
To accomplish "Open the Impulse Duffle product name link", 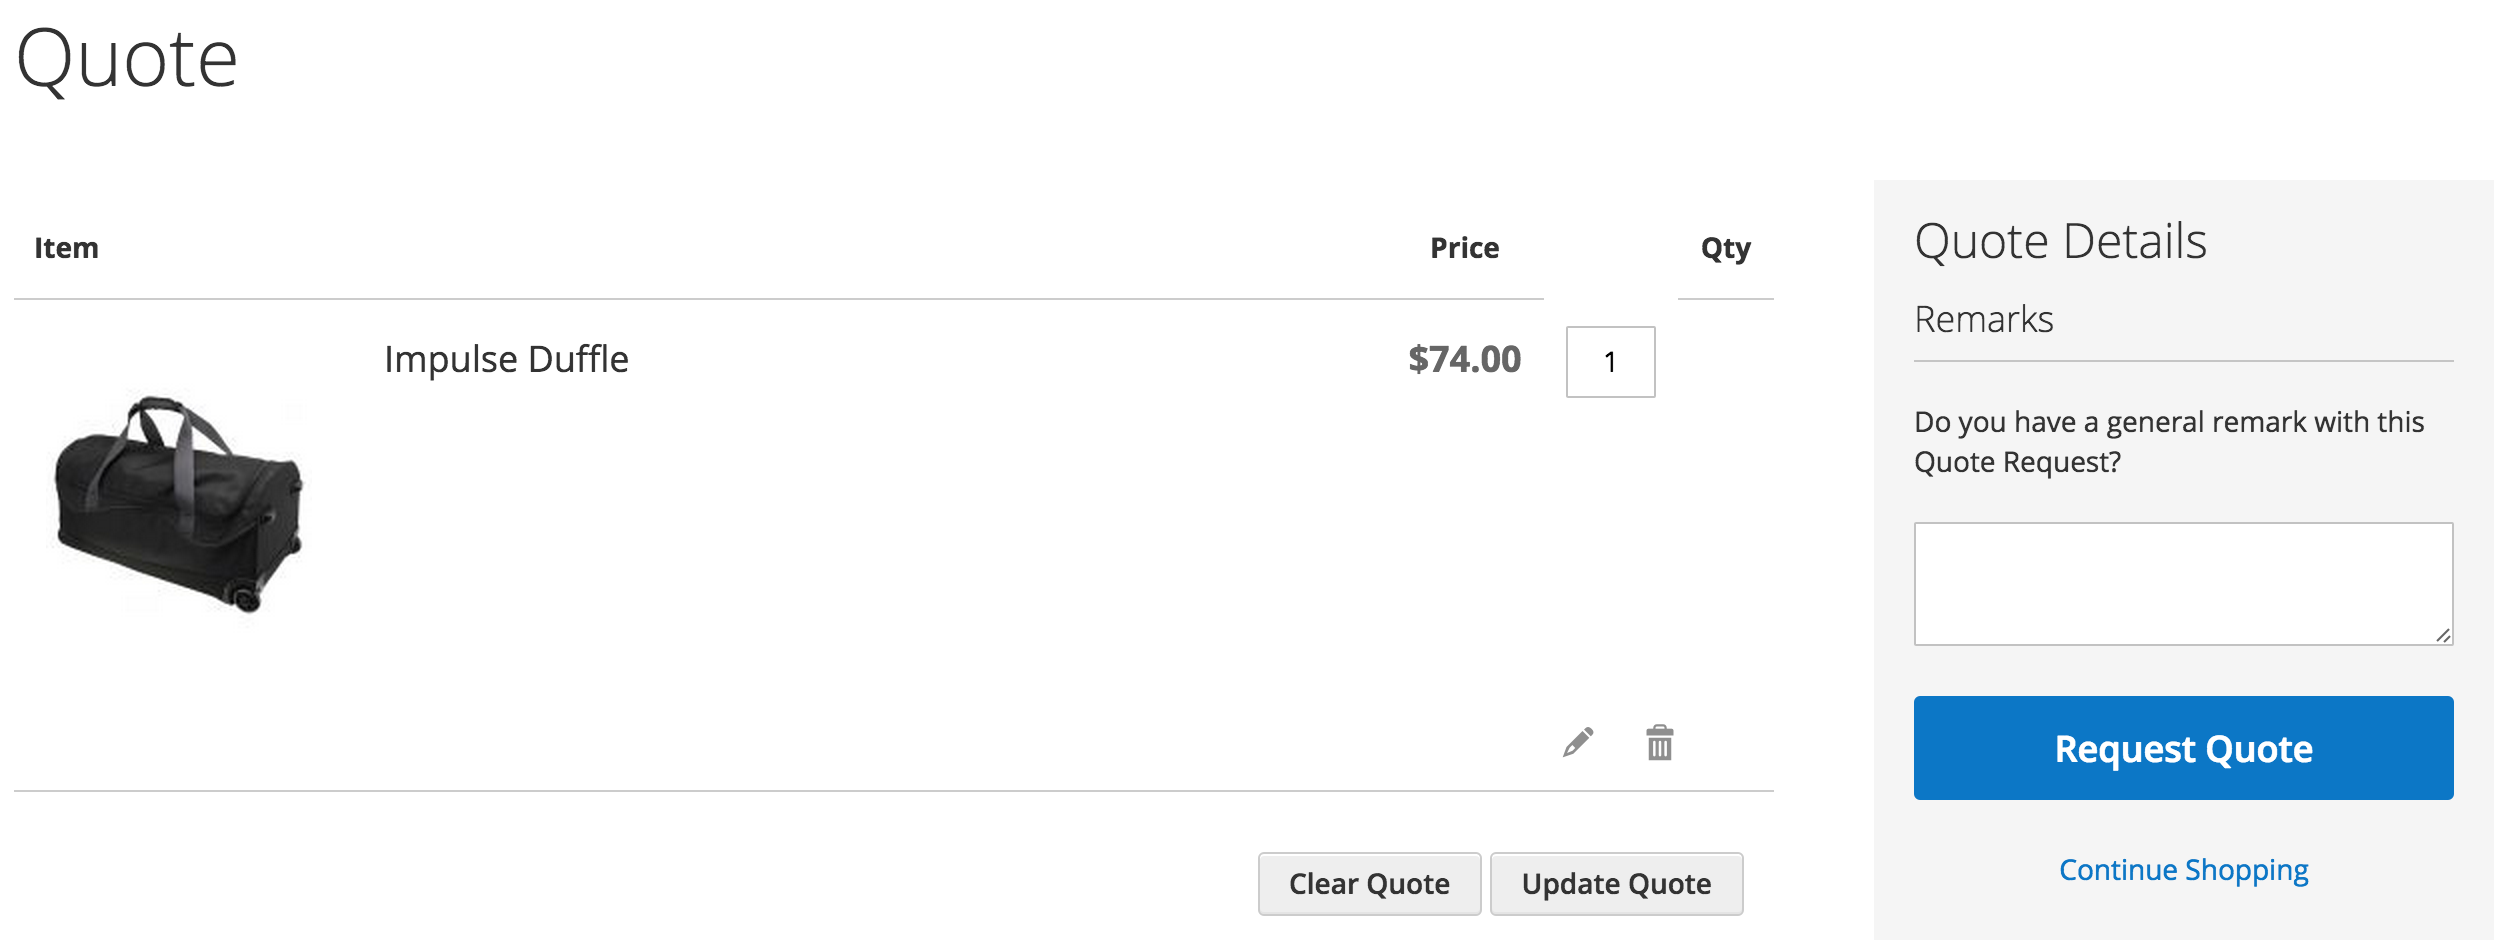I will coord(506,360).
